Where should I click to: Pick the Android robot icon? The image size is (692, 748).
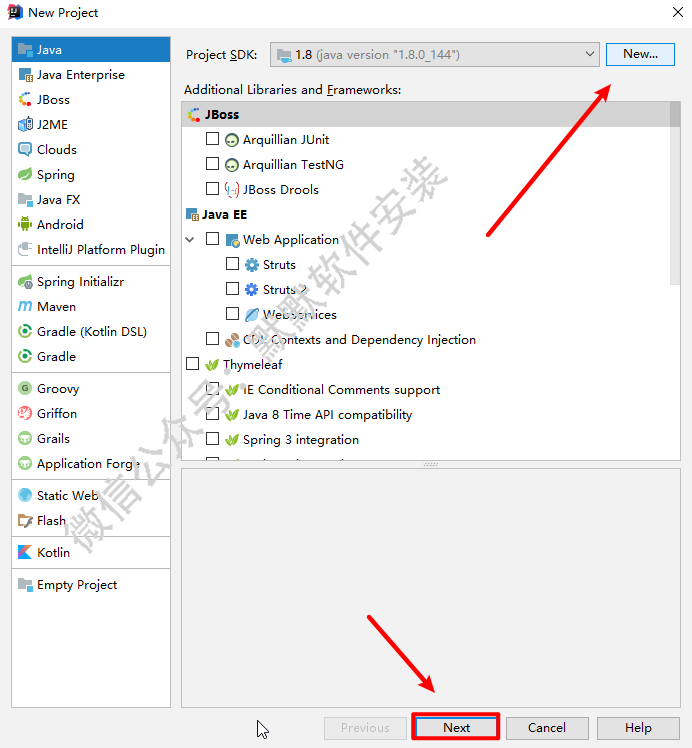[x=25, y=224]
